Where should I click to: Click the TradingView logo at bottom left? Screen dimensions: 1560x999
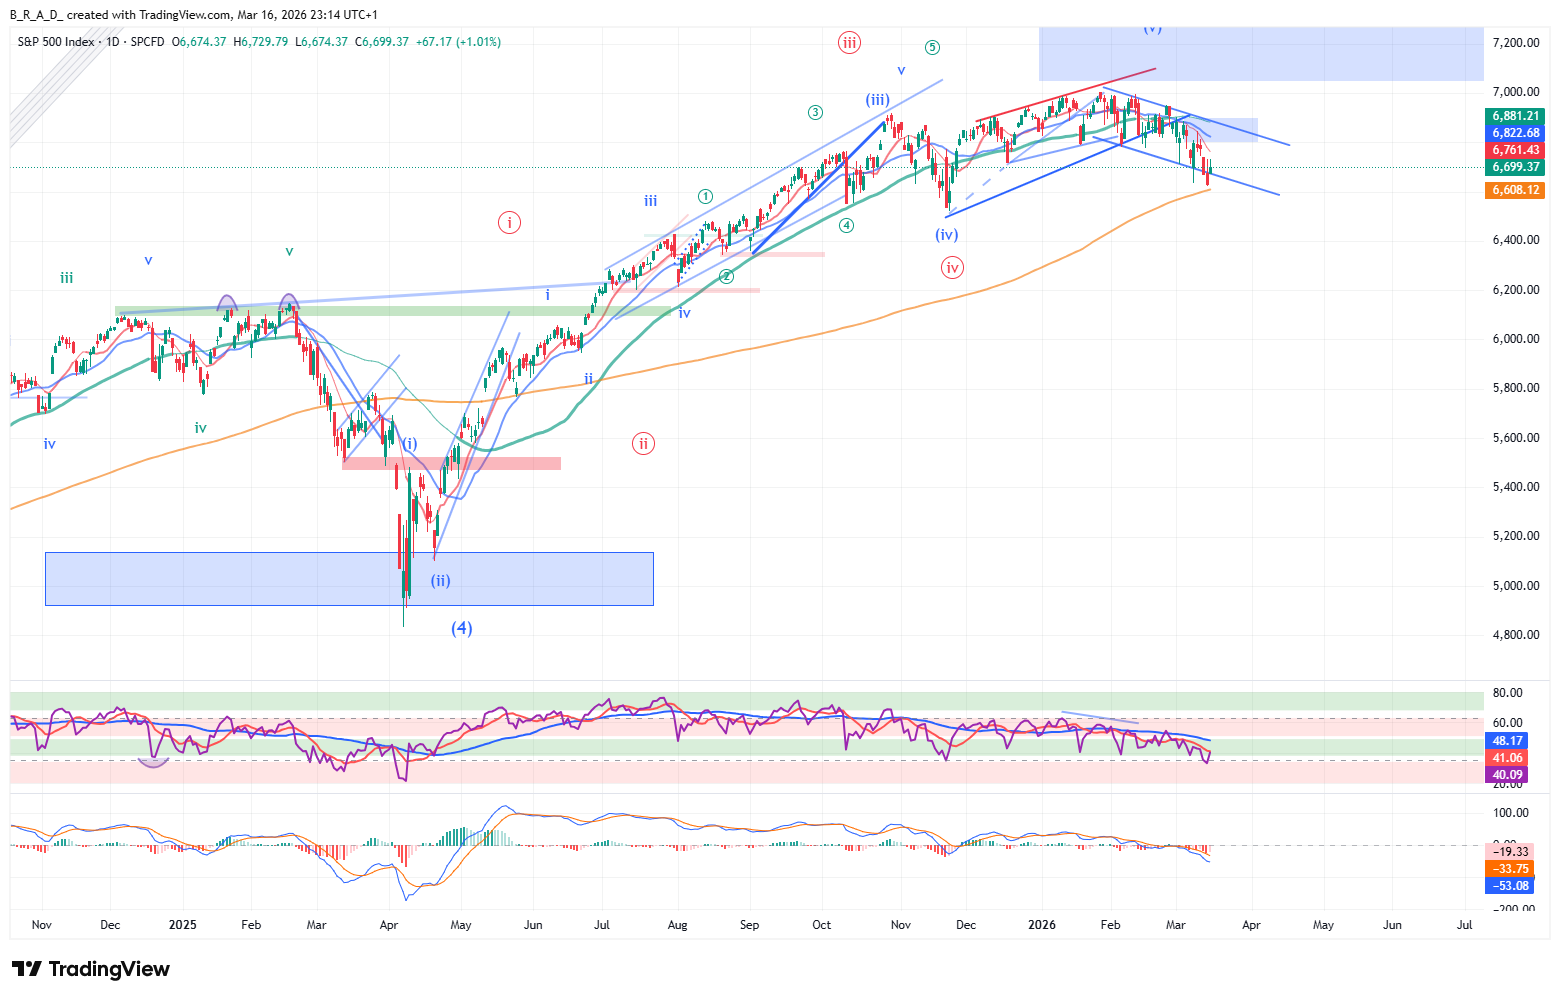point(91,969)
